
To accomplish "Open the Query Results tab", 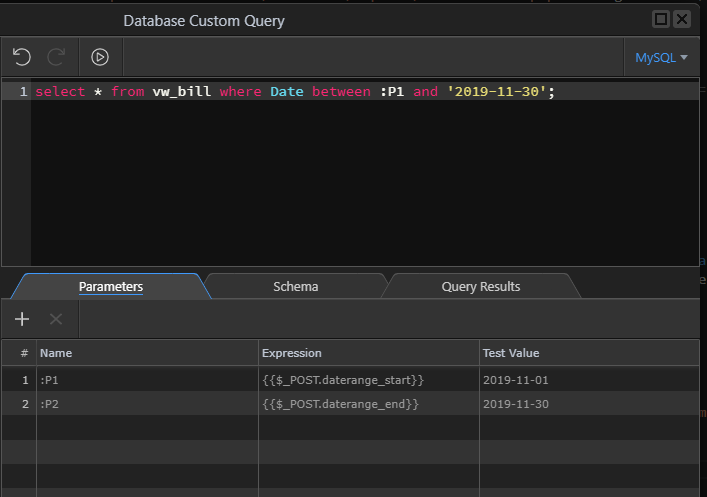I will [481, 286].
